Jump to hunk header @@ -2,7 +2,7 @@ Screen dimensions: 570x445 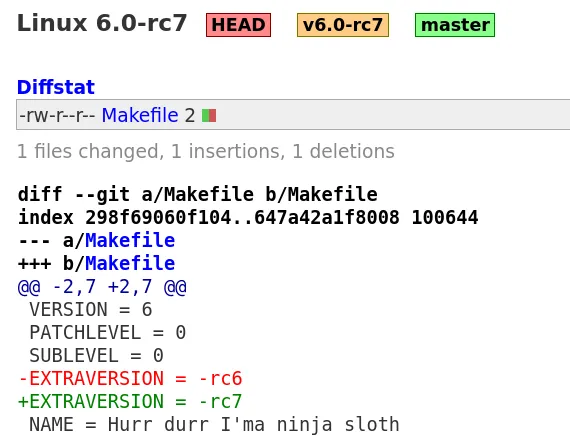[x=102, y=286]
